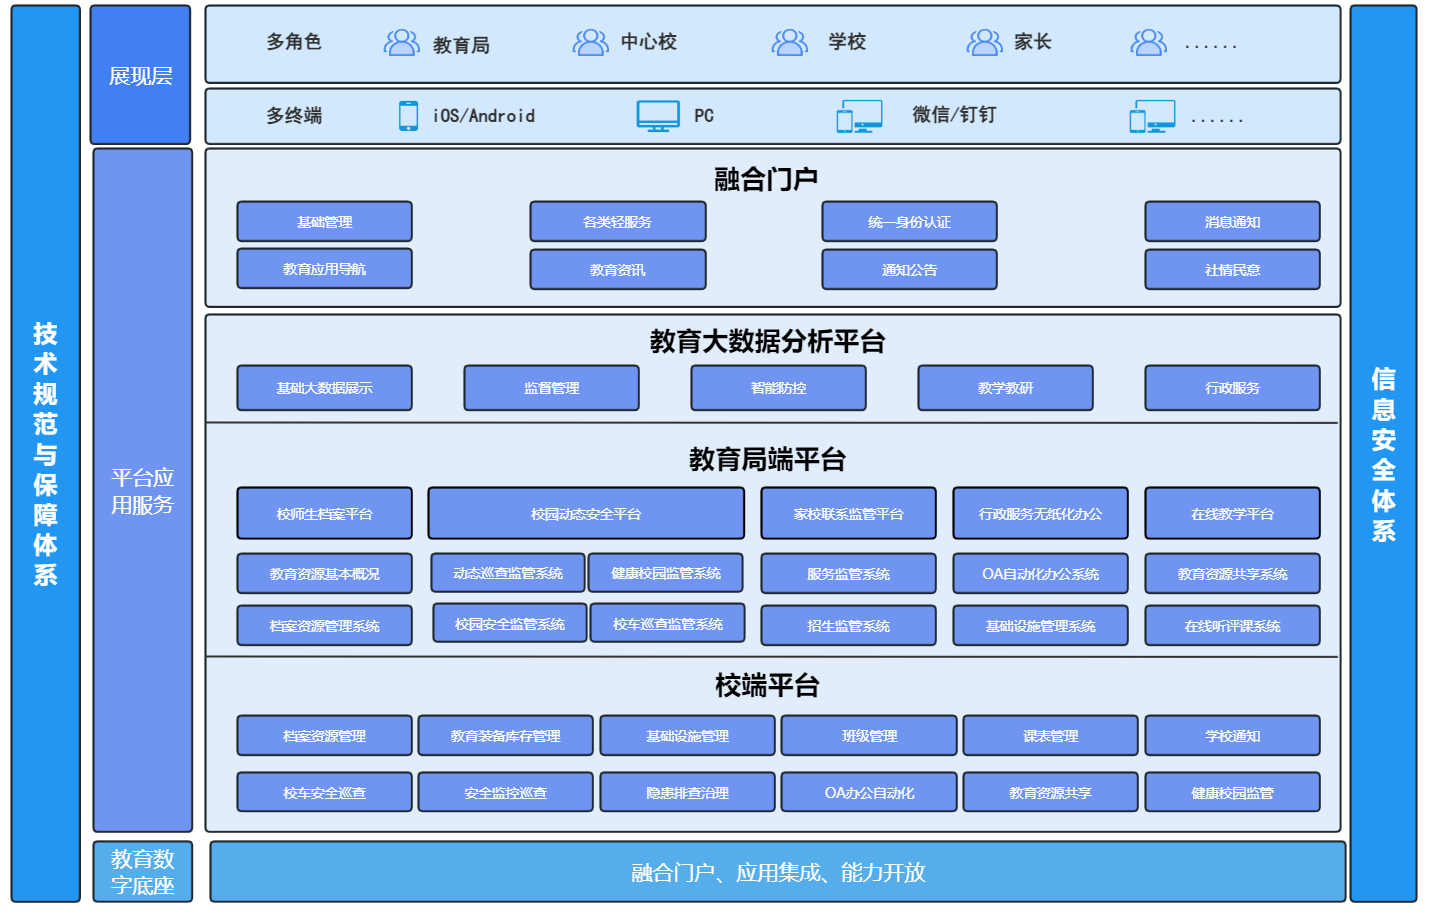Open the 校园动态安全平台 block
Viewport: 1429px width, 917px height.
click(586, 514)
